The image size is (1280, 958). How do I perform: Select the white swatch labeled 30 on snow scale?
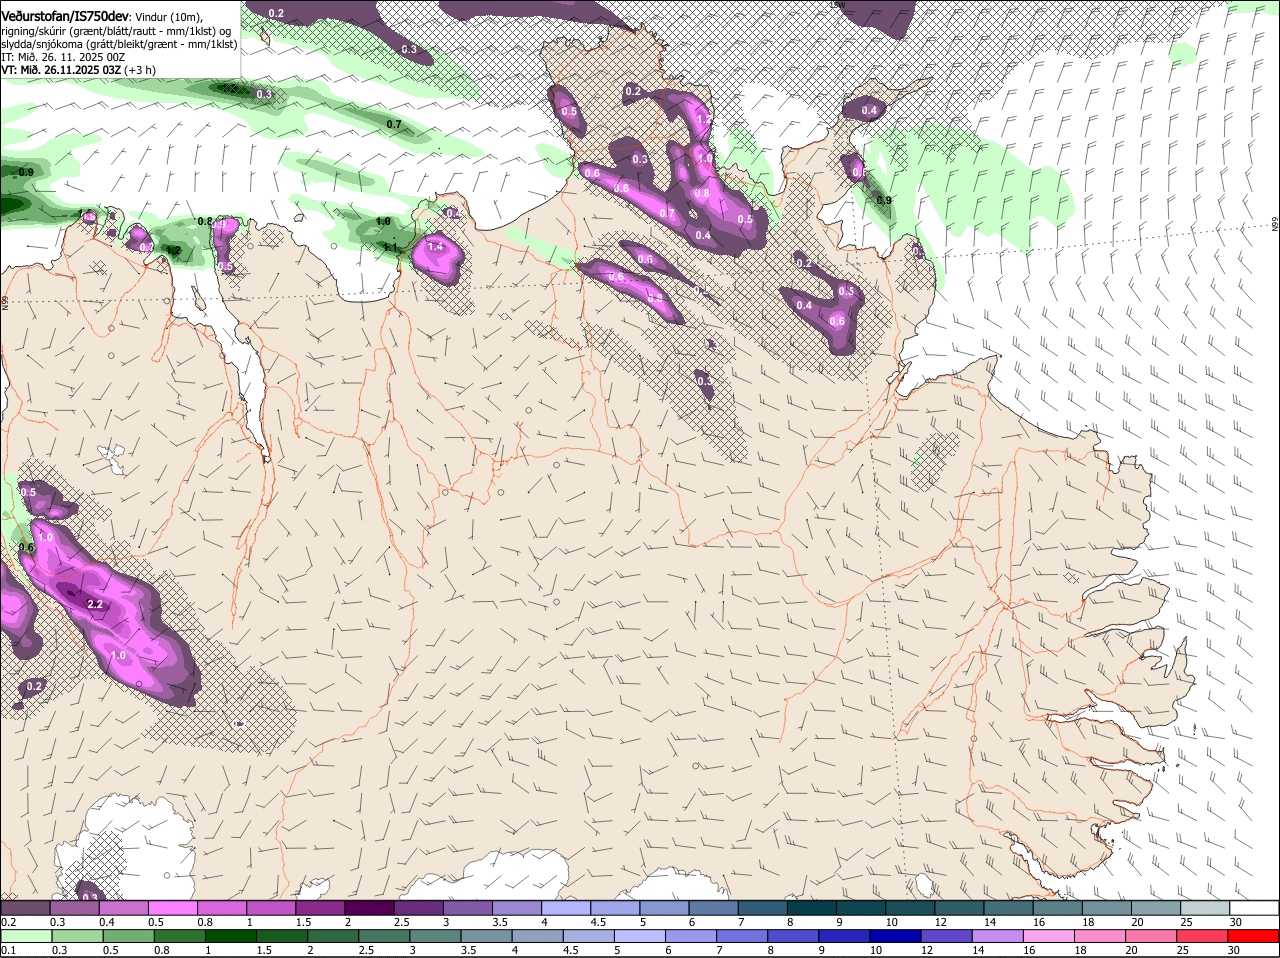point(1255,908)
